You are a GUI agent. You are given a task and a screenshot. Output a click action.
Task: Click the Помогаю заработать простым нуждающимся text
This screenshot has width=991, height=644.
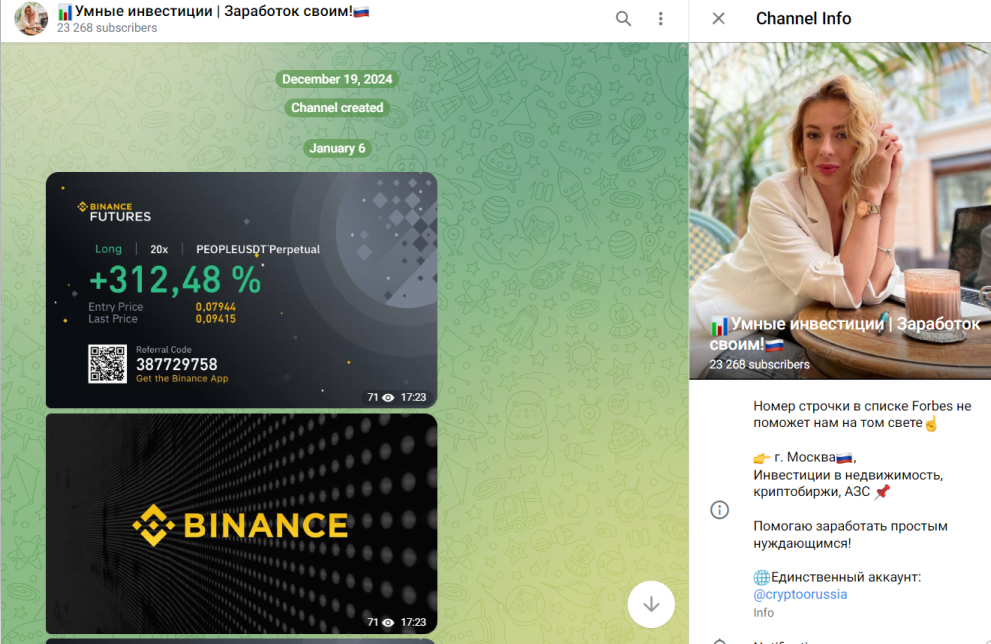point(850,535)
